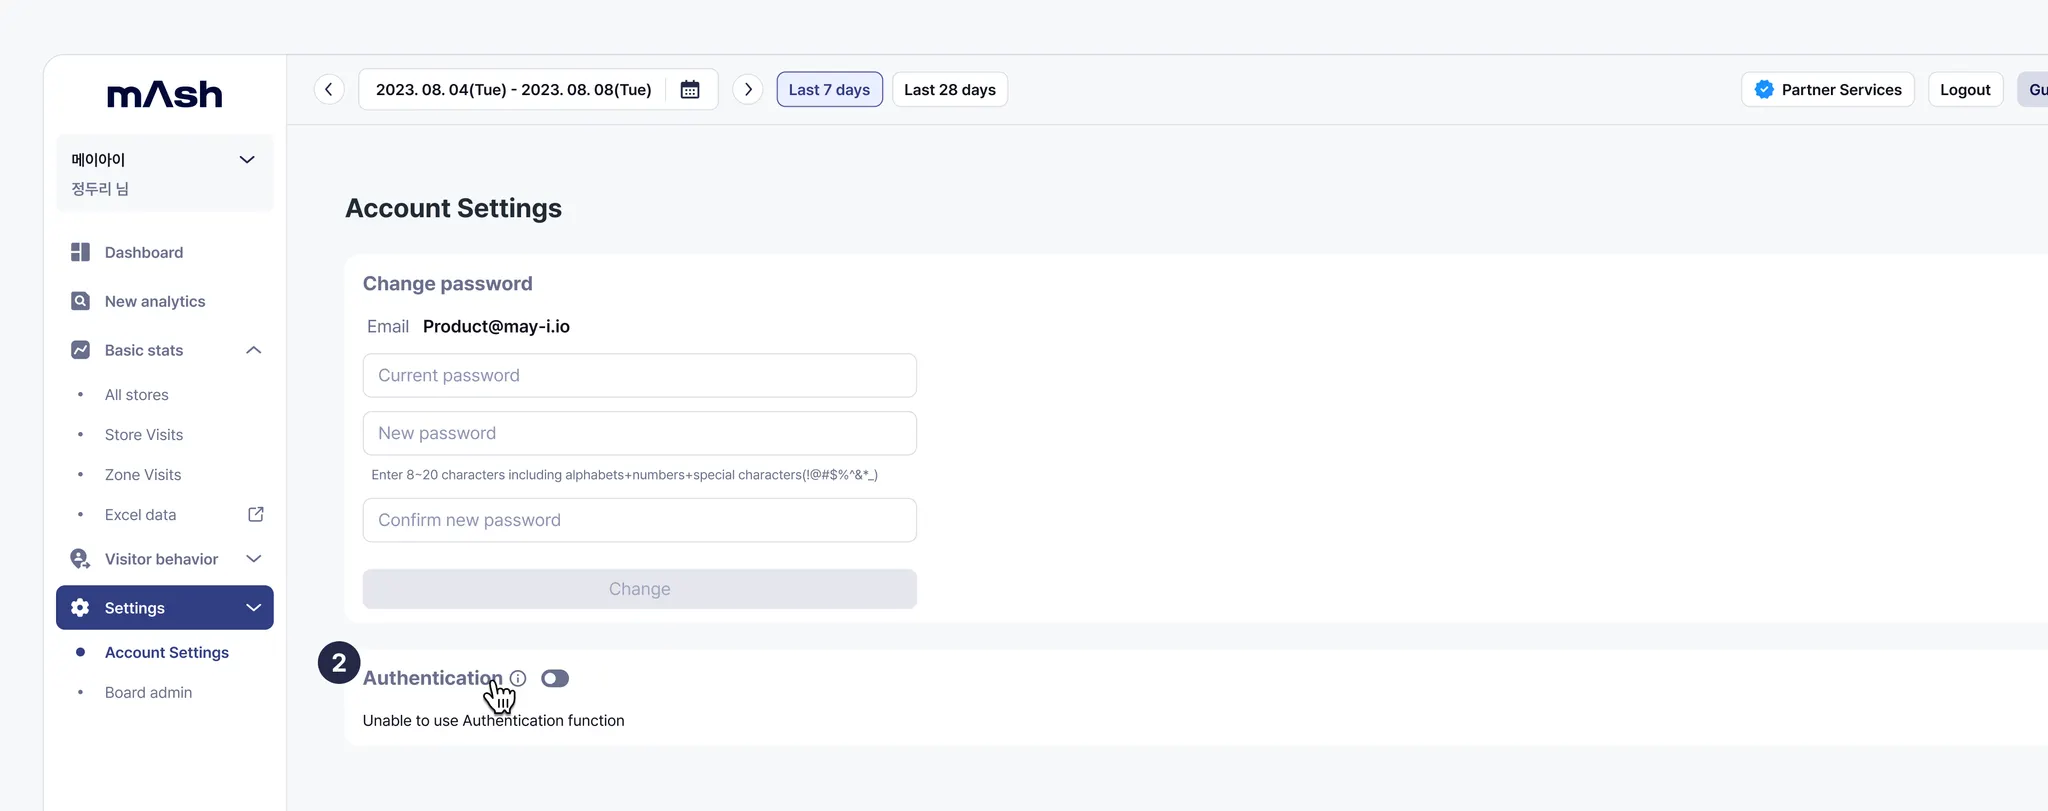
Task: Focus the Current password field
Action: click(640, 375)
